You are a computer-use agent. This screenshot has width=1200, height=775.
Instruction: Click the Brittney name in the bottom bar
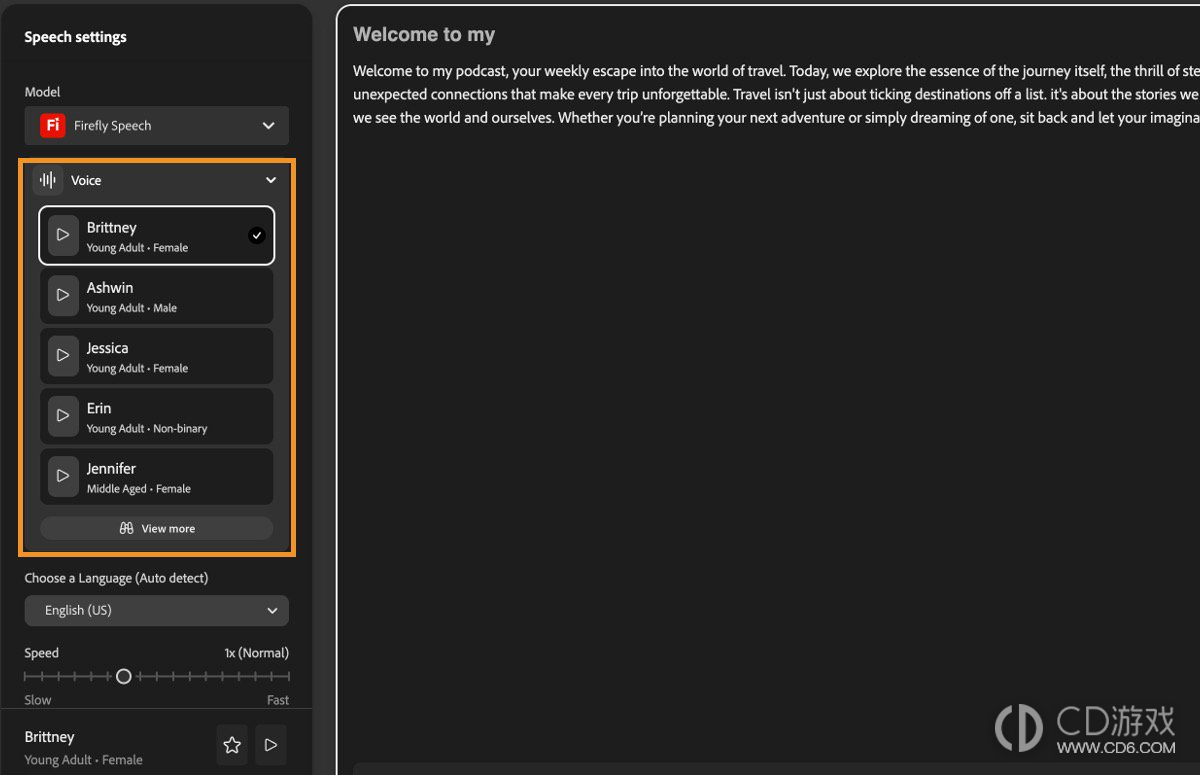pos(50,737)
